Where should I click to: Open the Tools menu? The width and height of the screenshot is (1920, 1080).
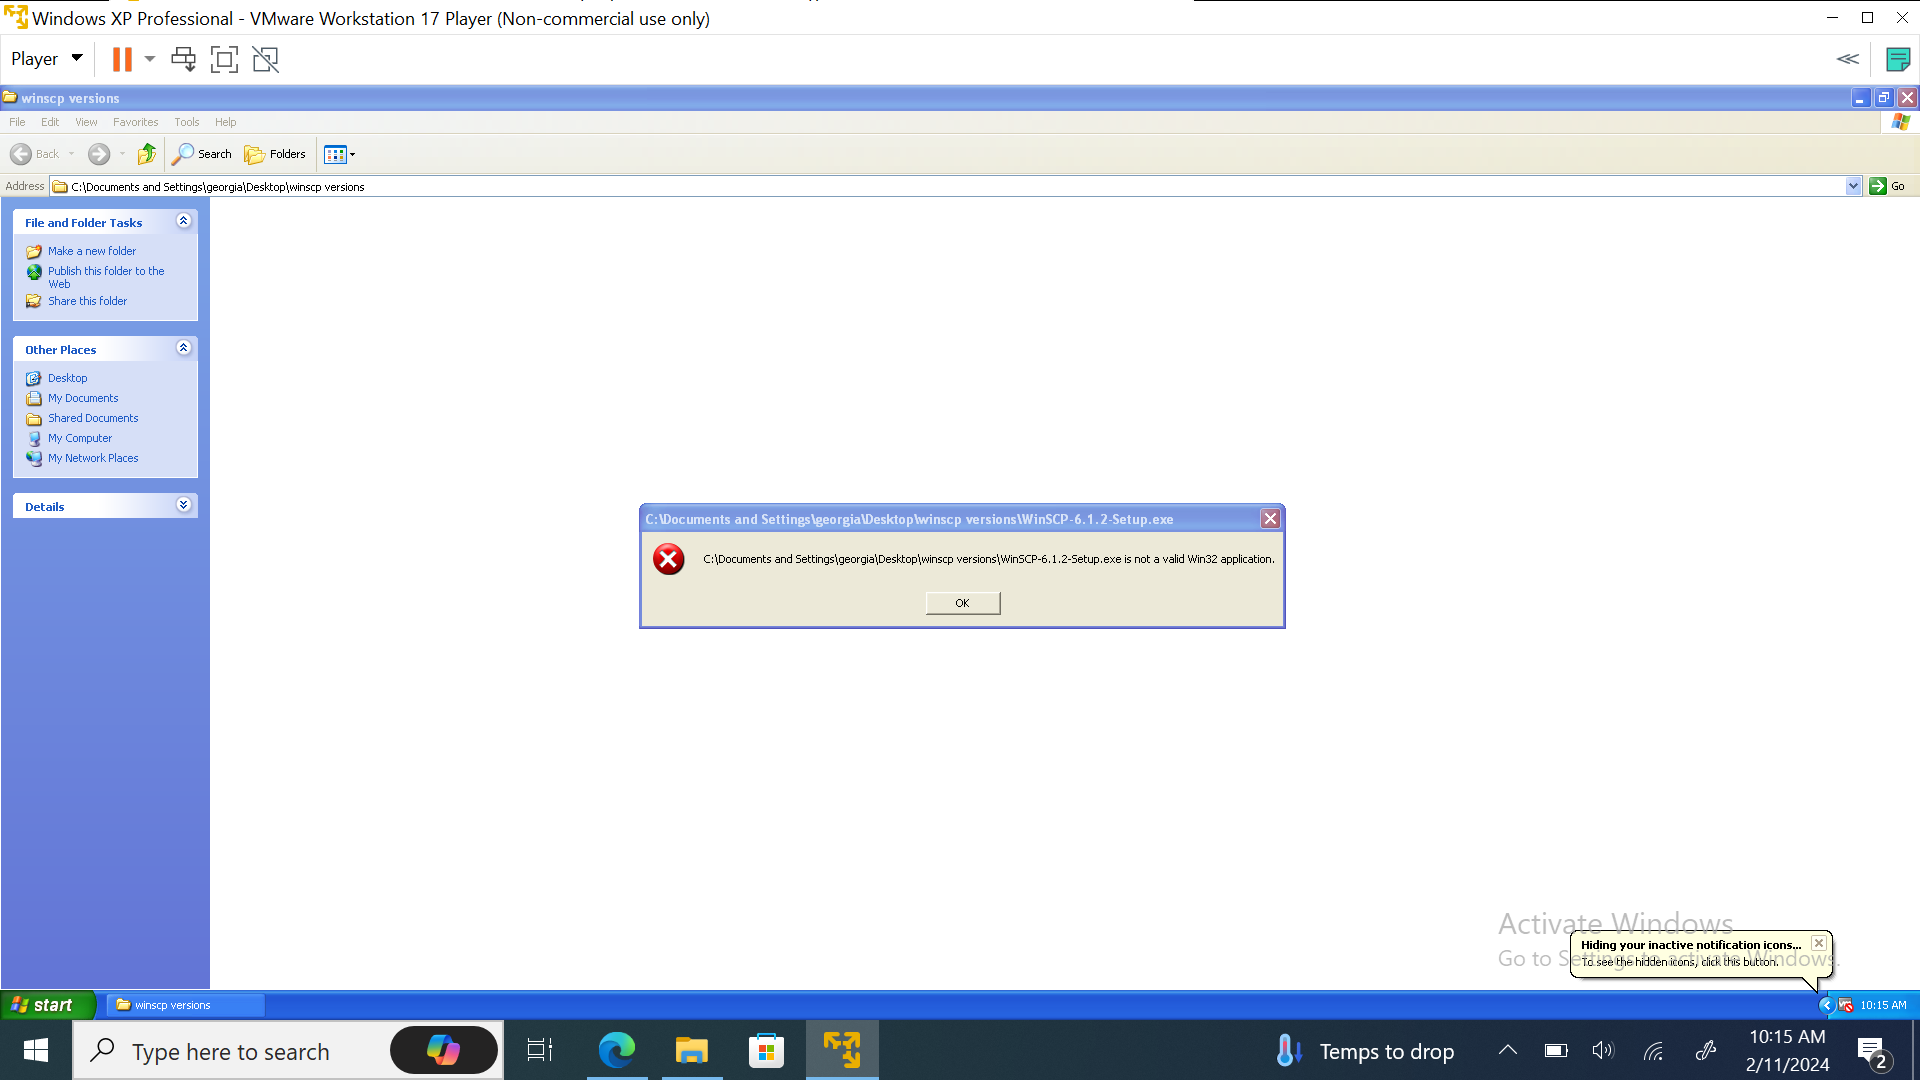(x=186, y=122)
